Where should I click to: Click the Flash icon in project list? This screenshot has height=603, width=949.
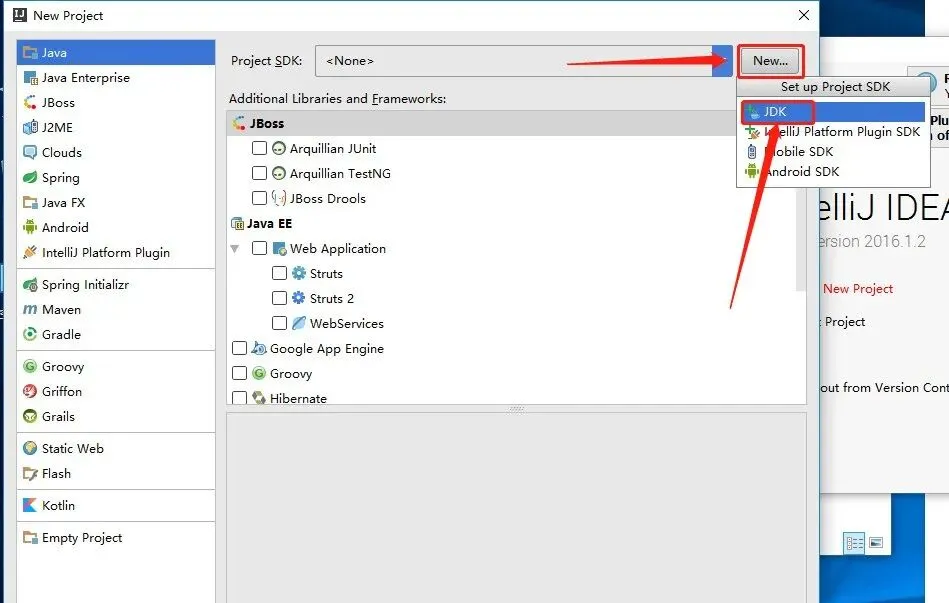point(30,473)
